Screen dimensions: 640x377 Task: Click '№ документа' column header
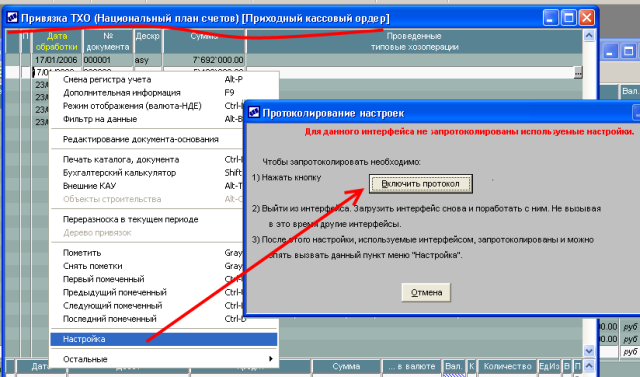(108, 41)
